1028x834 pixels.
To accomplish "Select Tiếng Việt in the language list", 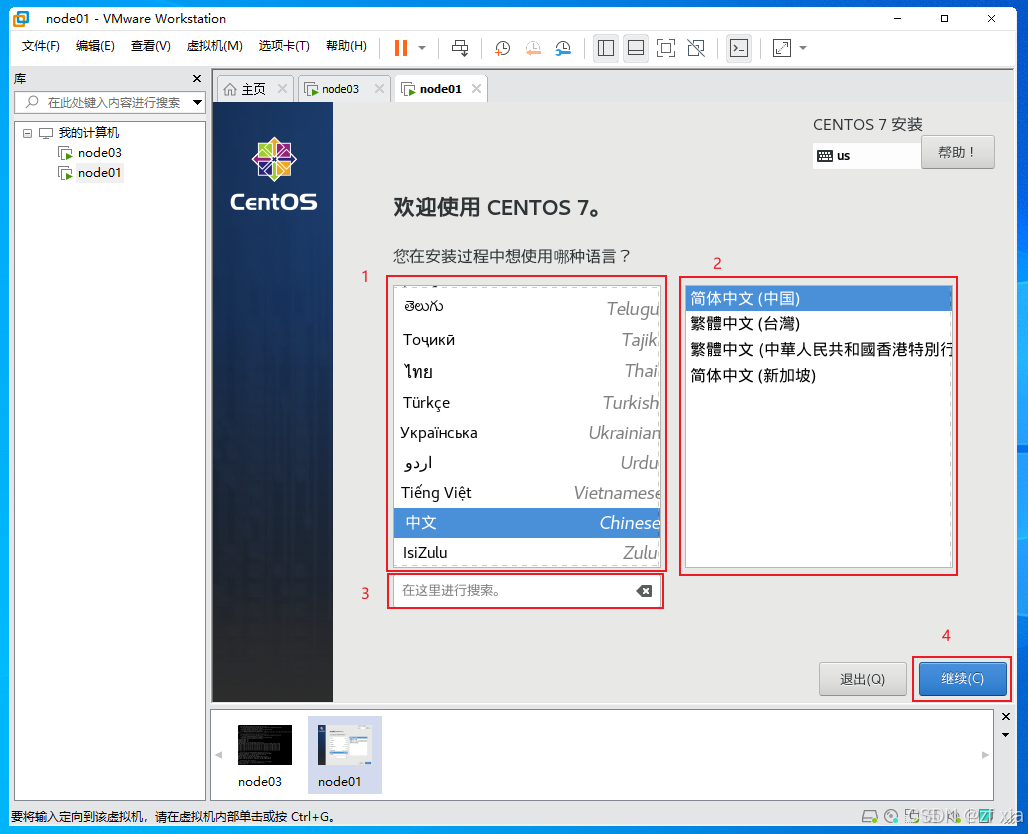I will pyautogui.click(x=527, y=493).
